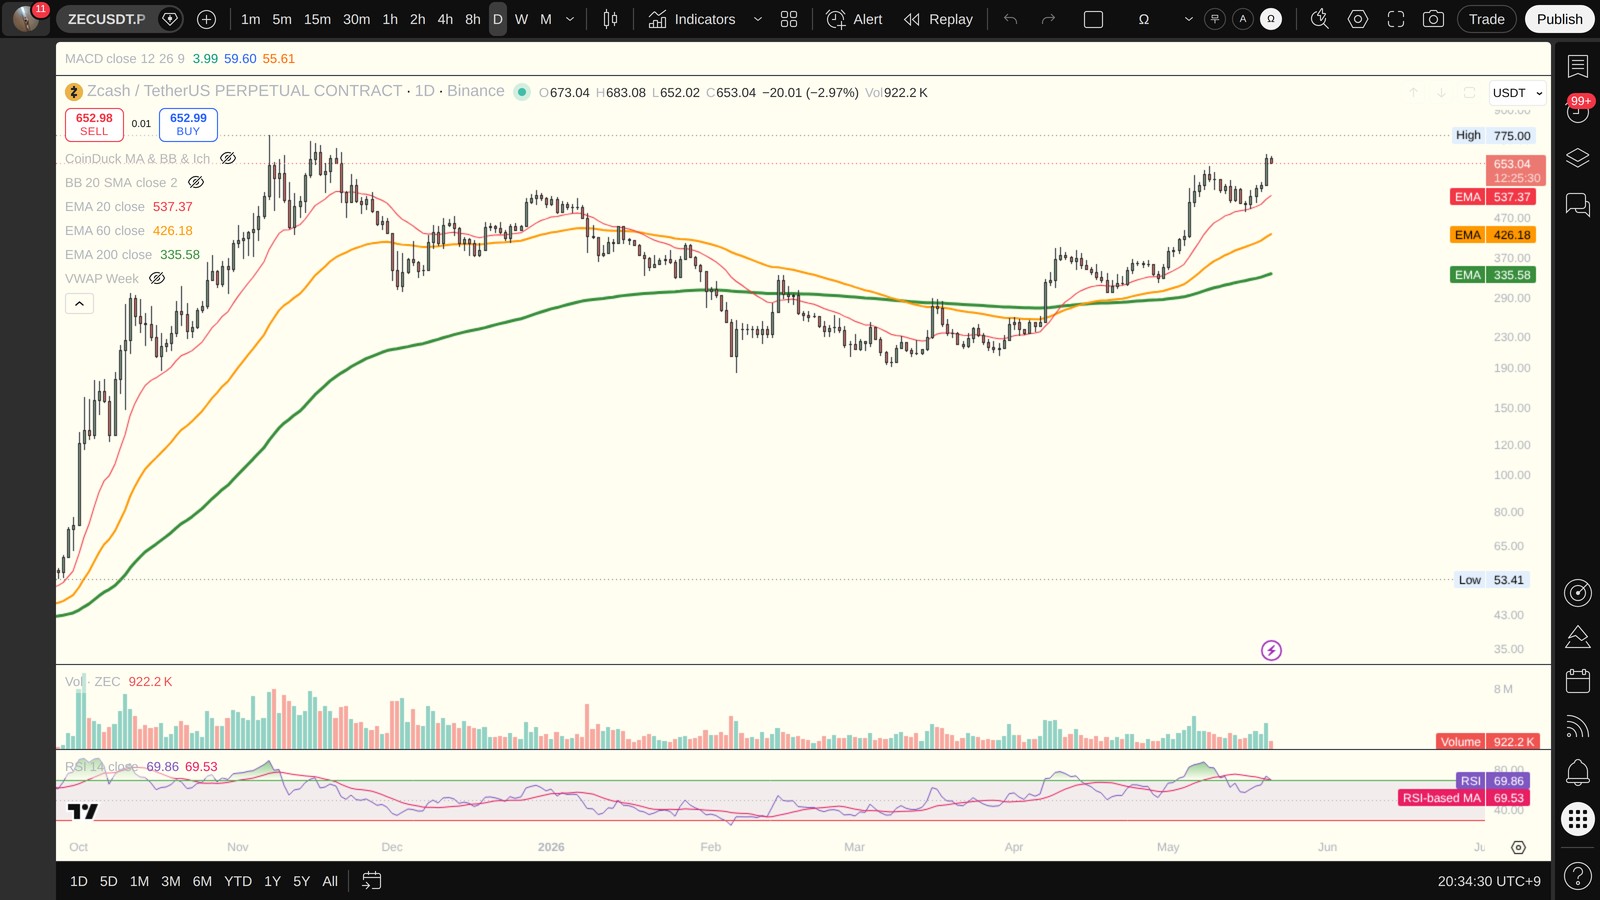Screen dimensions: 1600x900
Task: Open the alerts clock icon with 99+ badge
Action: tap(1577, 111)
